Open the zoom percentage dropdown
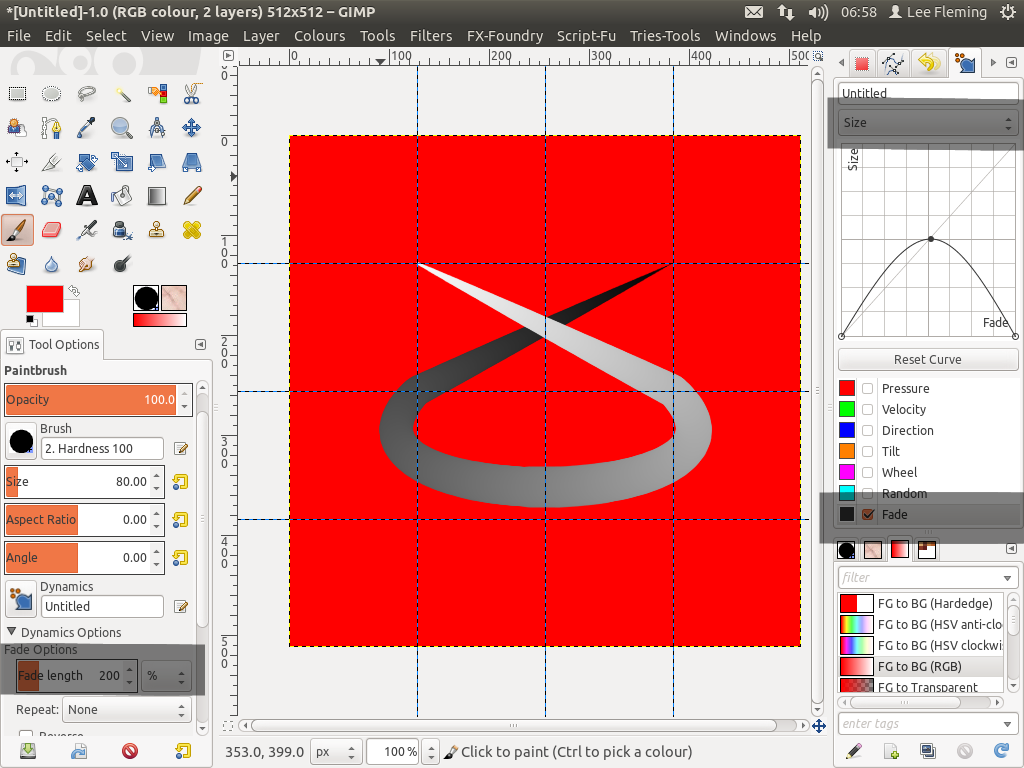1024x768 pixels. point(431,752)
